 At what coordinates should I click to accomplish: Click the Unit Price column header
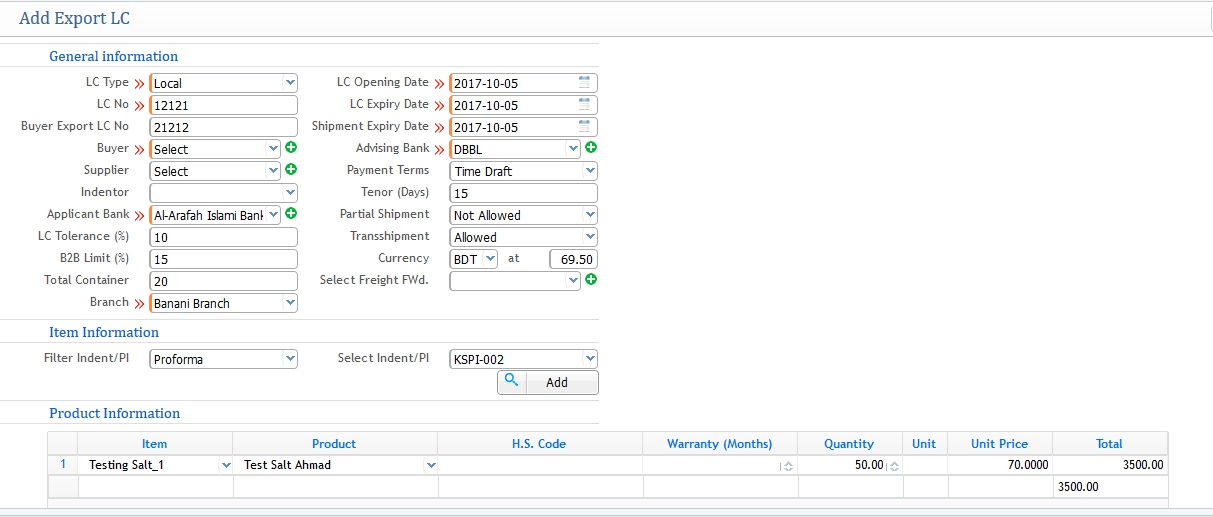click(999, 444)
